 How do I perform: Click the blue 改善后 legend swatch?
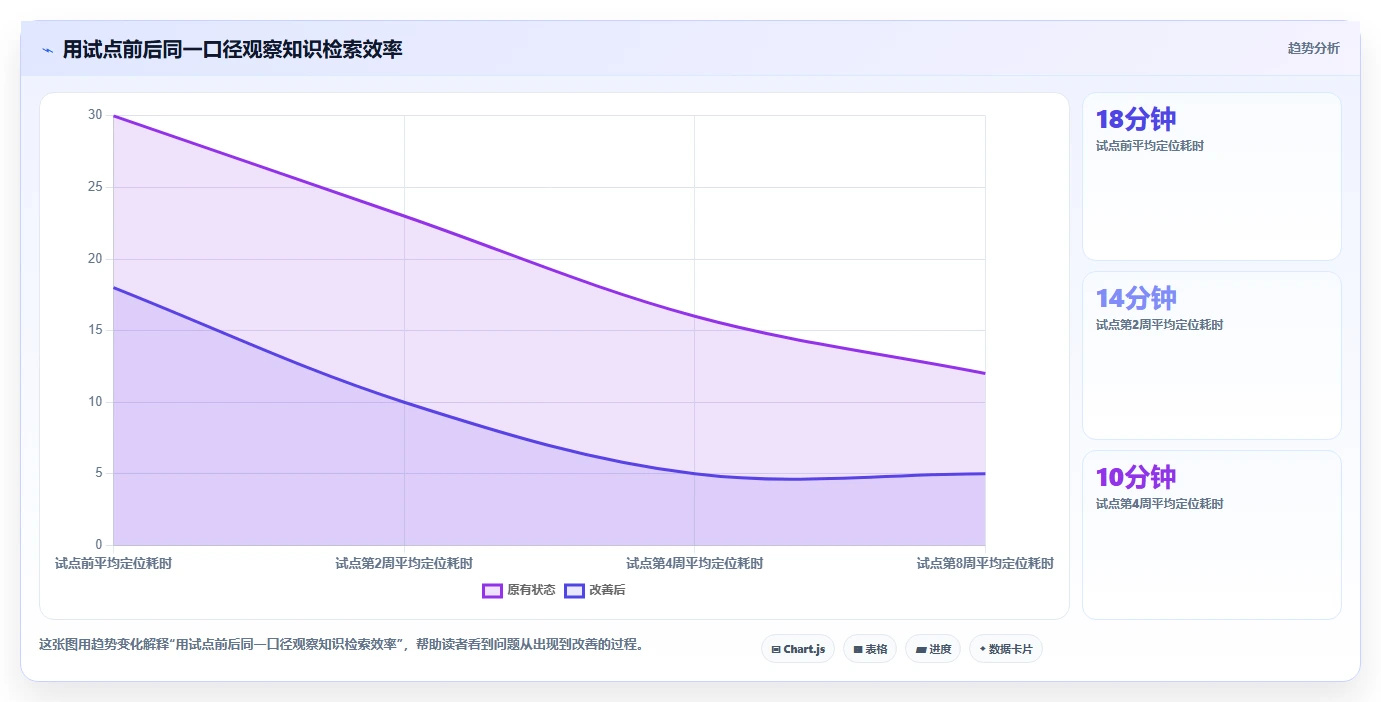coord(574,590)
